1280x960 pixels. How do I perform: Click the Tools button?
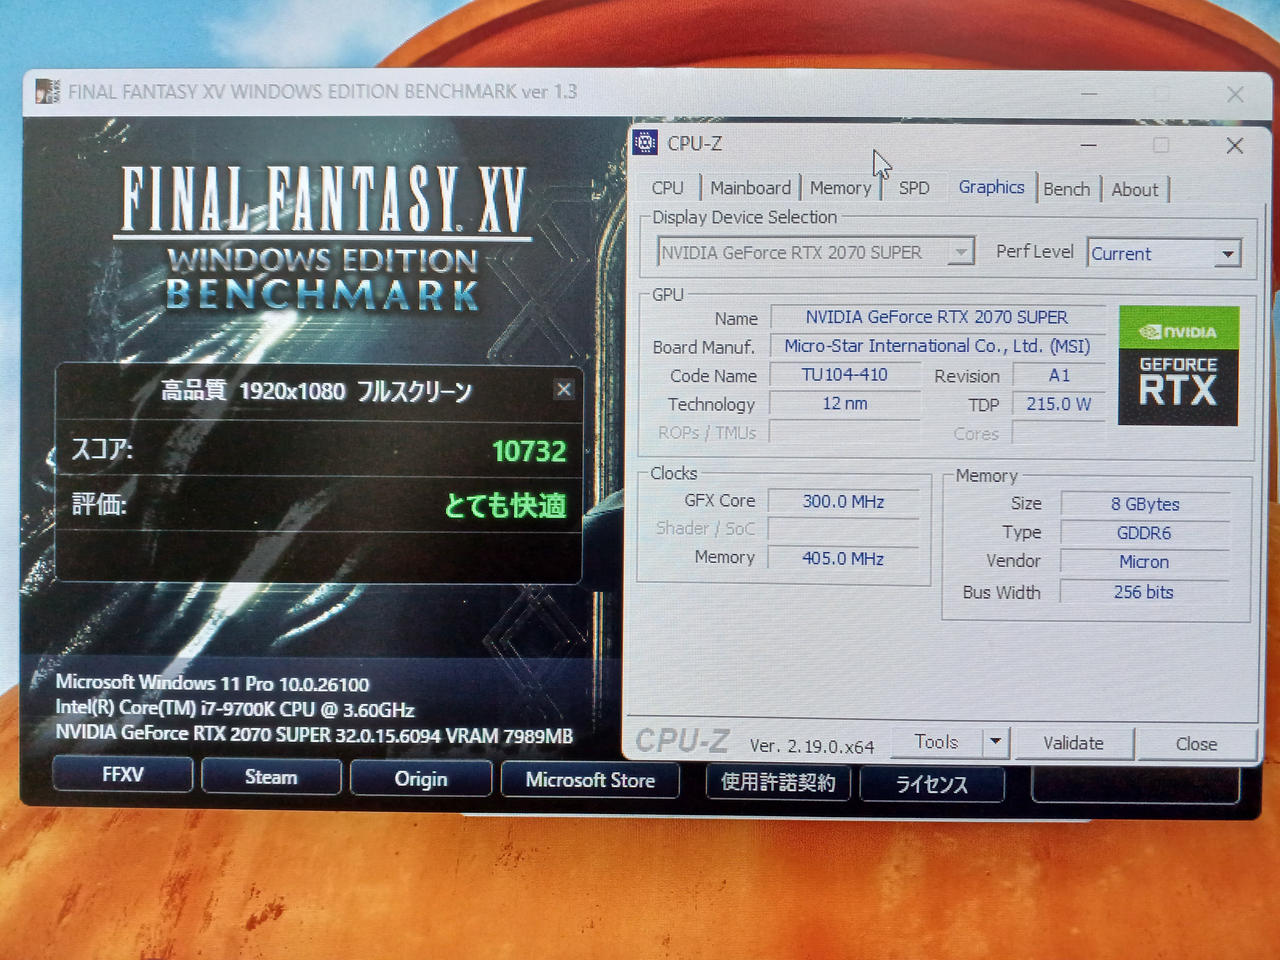pyautogui.click(x=936, y=742)
